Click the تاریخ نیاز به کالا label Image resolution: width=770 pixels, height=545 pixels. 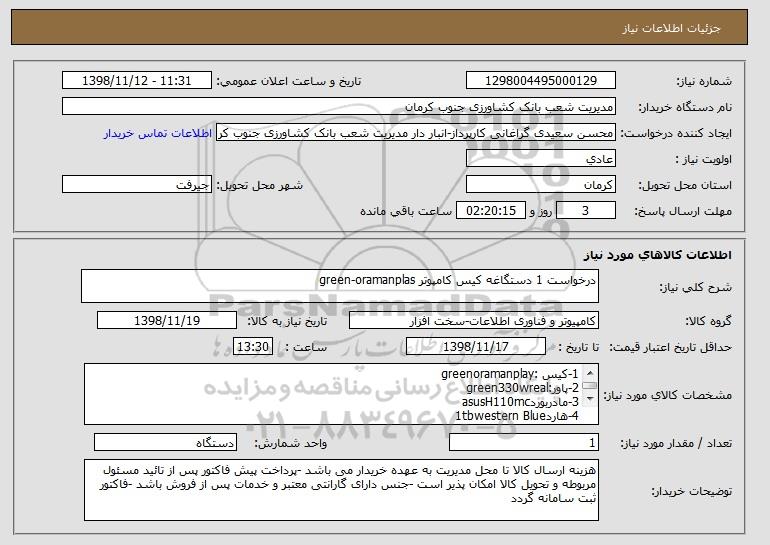click(x=287, y=321)
